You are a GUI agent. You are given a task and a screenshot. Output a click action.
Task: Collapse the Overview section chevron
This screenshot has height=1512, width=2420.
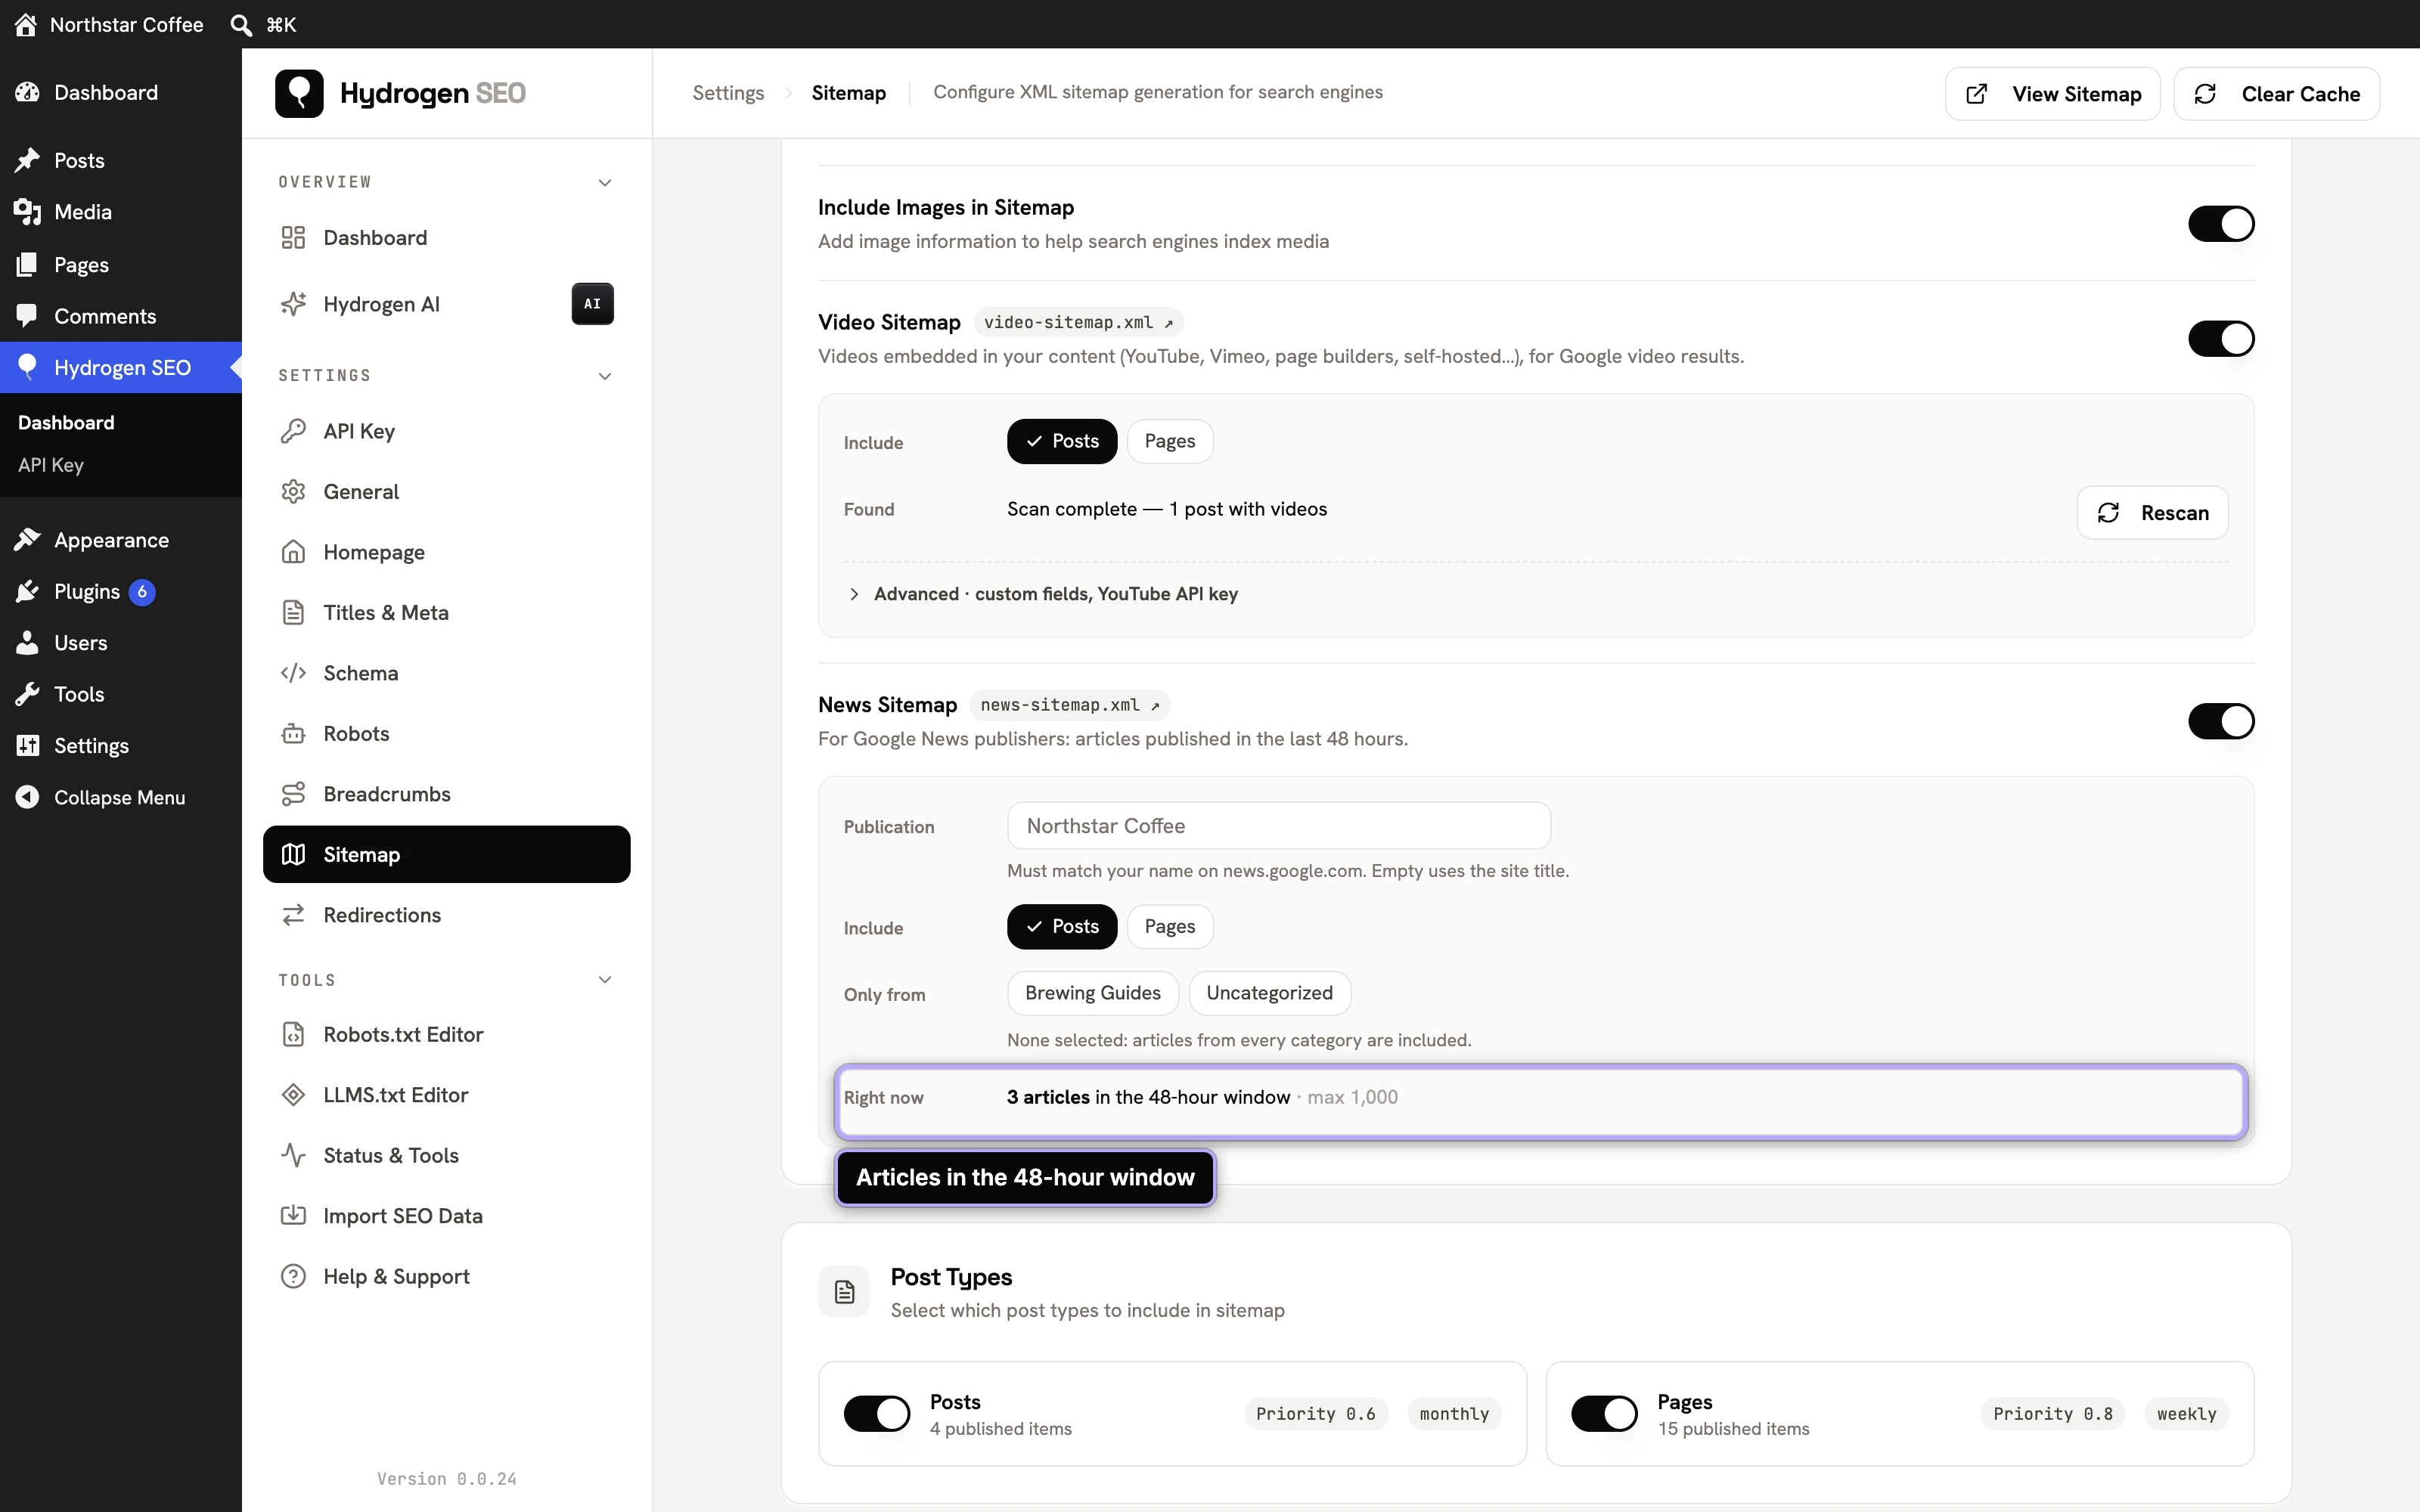[x=605, y=182]
